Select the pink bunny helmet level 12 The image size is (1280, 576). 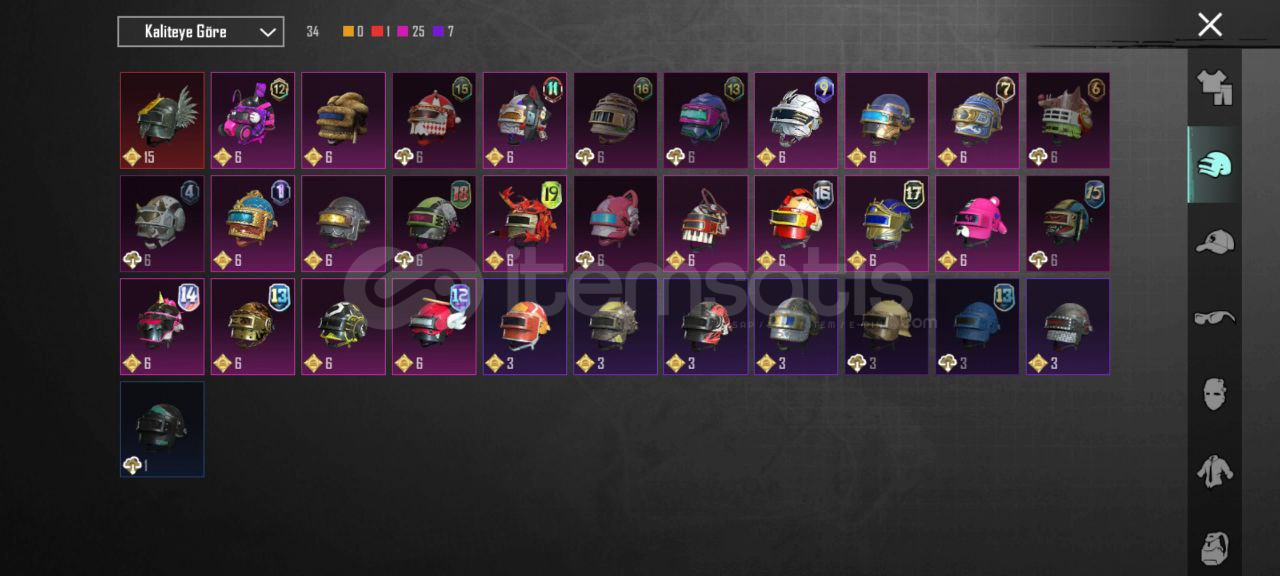253,120
